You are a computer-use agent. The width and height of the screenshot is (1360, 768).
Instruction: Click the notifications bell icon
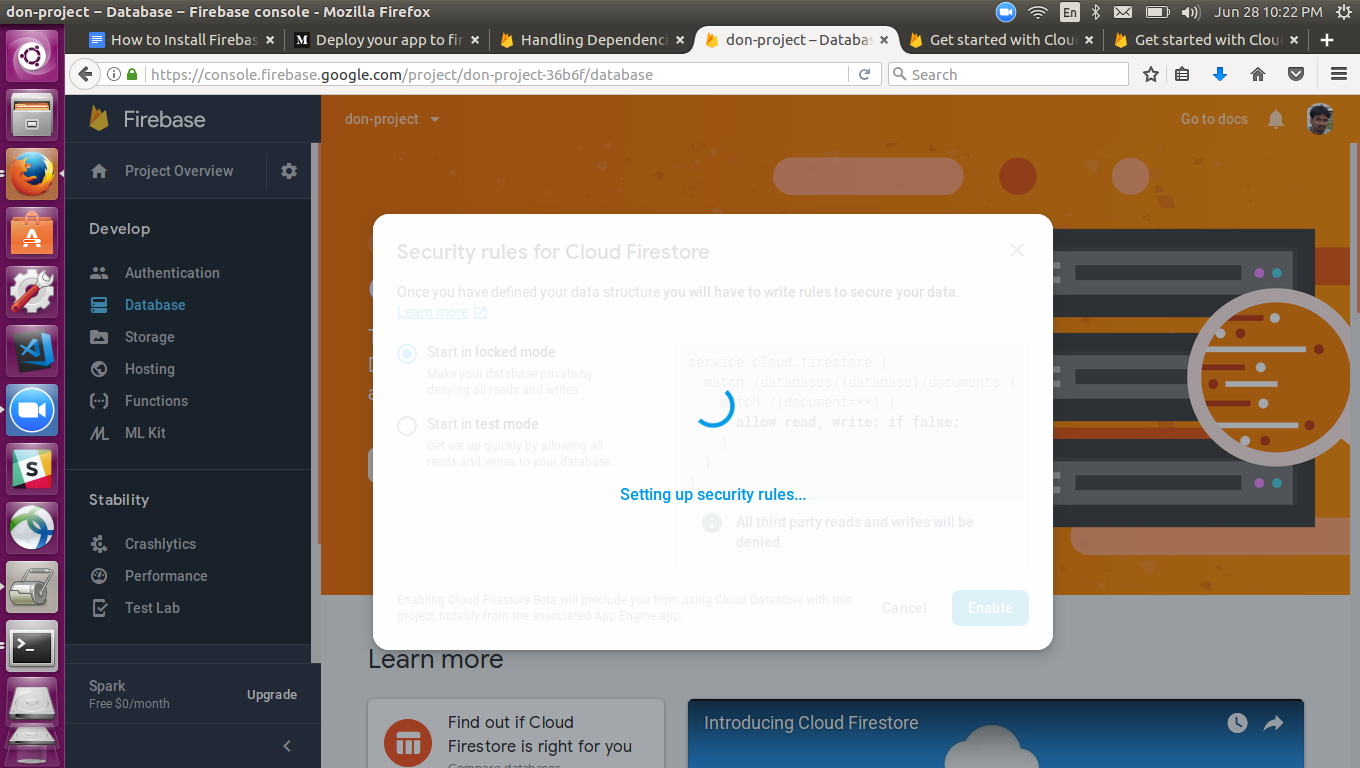click(x=1276, y=119)
